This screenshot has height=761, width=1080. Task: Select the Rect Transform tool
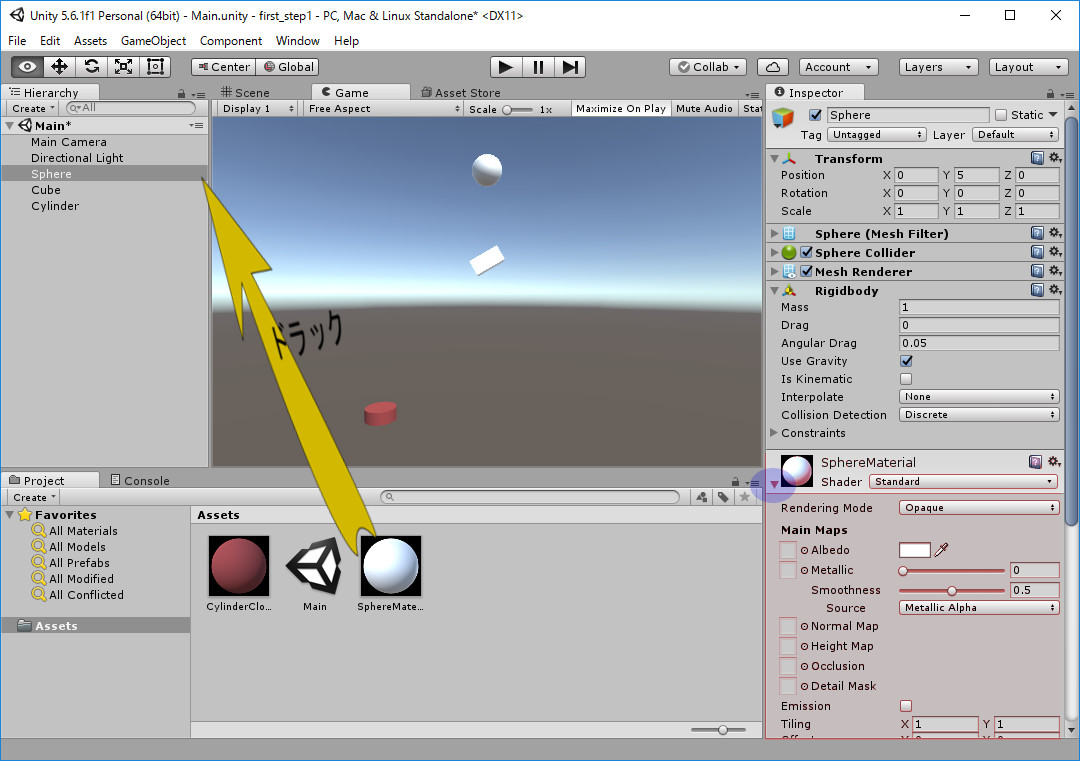point(155,67)
